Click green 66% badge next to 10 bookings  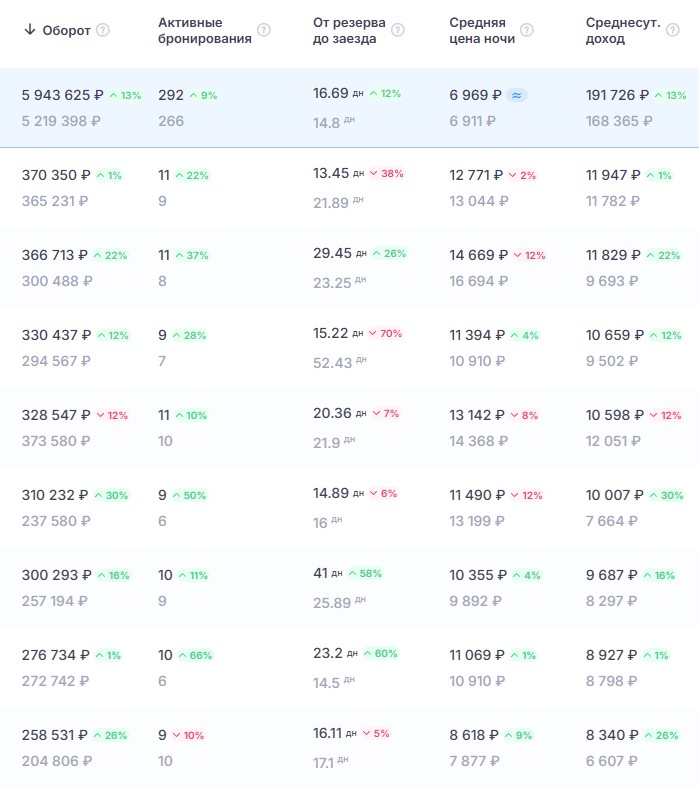196,655
